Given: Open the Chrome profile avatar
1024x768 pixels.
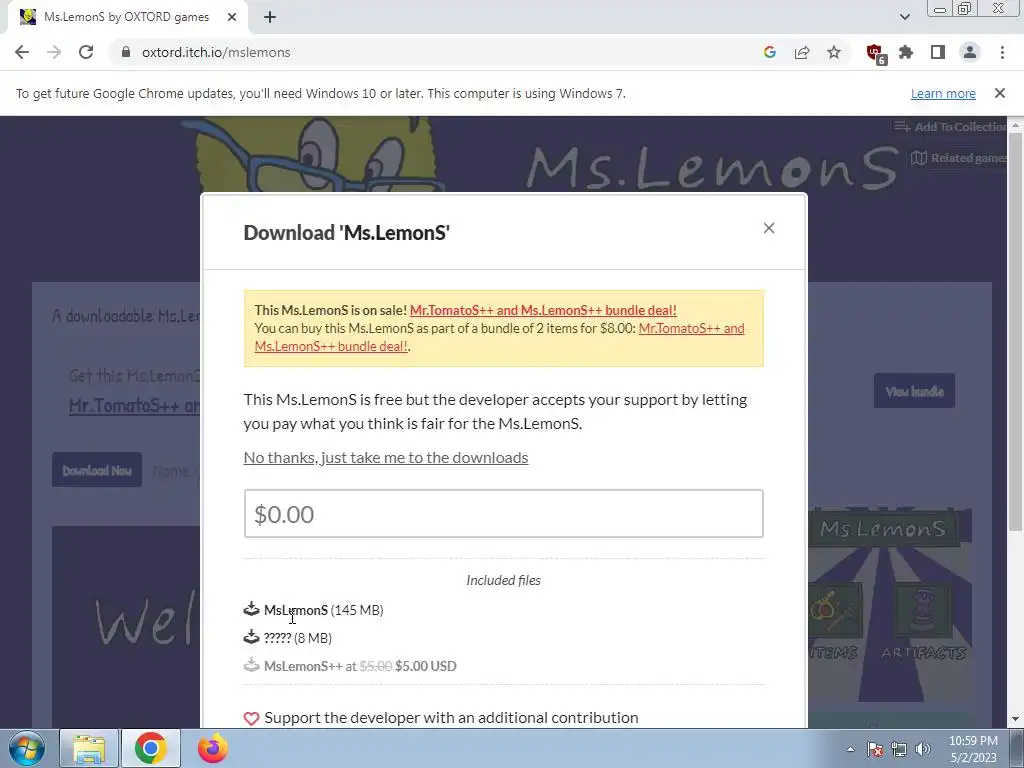Looking at the screenshot, I should click(x=970, y=52).
